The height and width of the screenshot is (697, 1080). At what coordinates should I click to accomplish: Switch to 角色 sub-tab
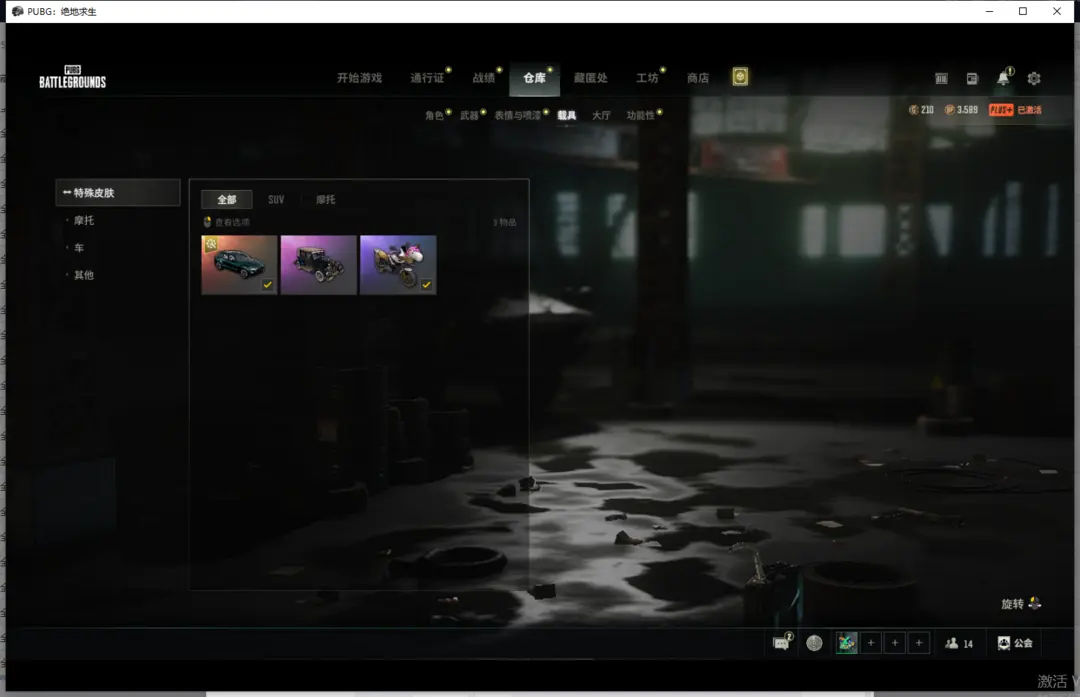(x=434, y=115)
